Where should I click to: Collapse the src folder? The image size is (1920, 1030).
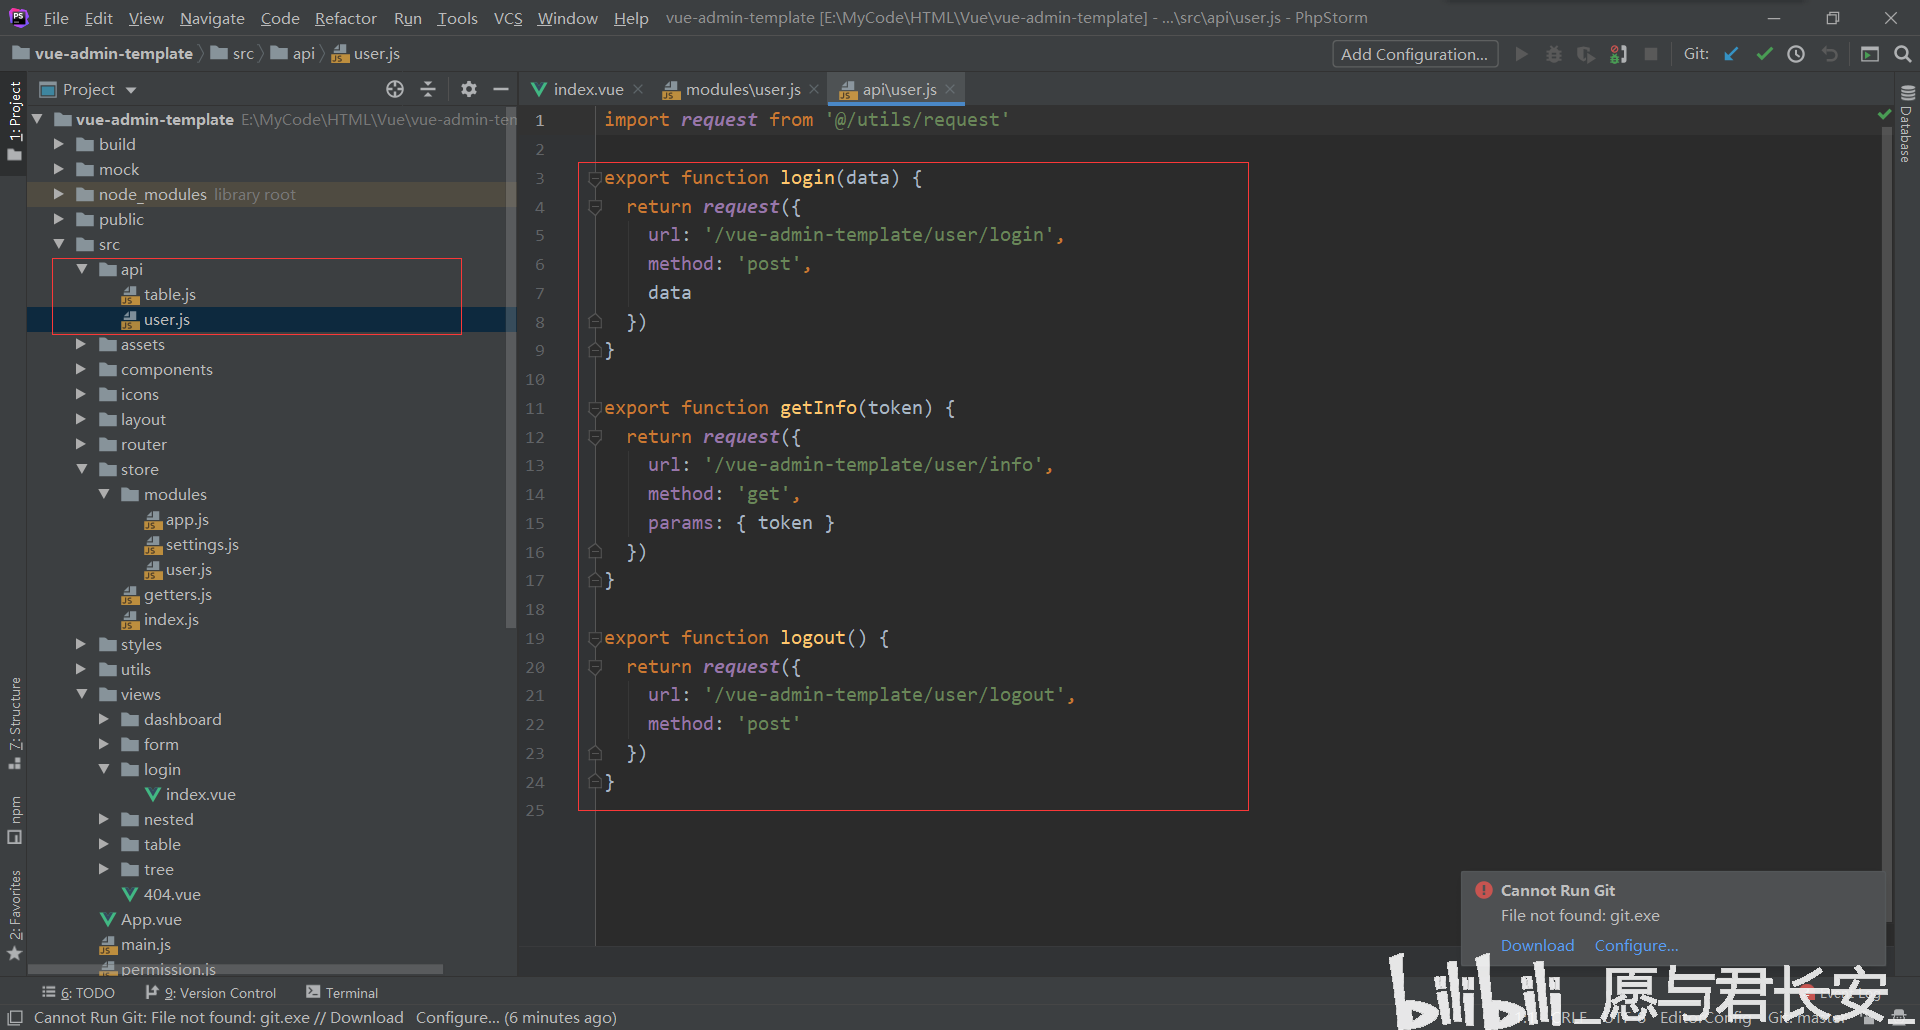[x=59, y=244]
